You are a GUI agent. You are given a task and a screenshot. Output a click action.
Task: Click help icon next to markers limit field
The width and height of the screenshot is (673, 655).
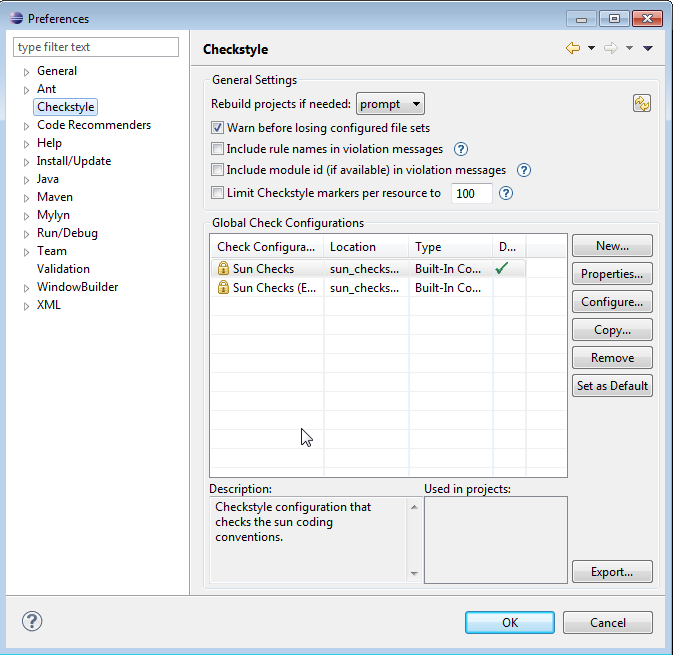506,193
